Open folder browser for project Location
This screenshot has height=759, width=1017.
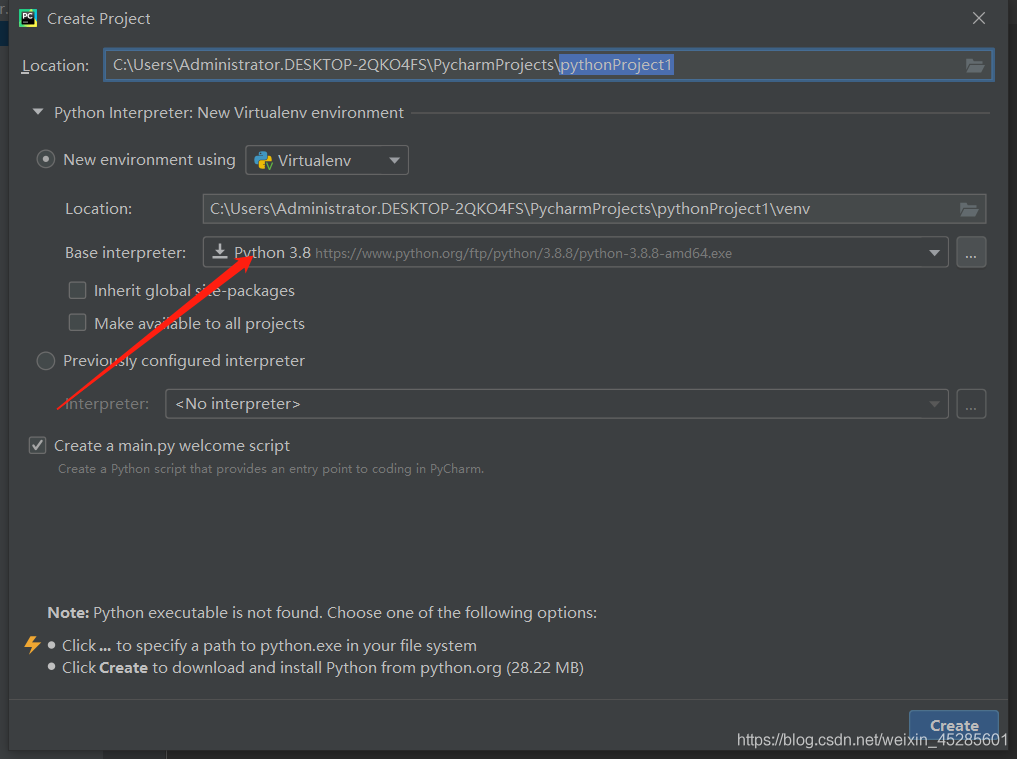[x=974, y=66]
